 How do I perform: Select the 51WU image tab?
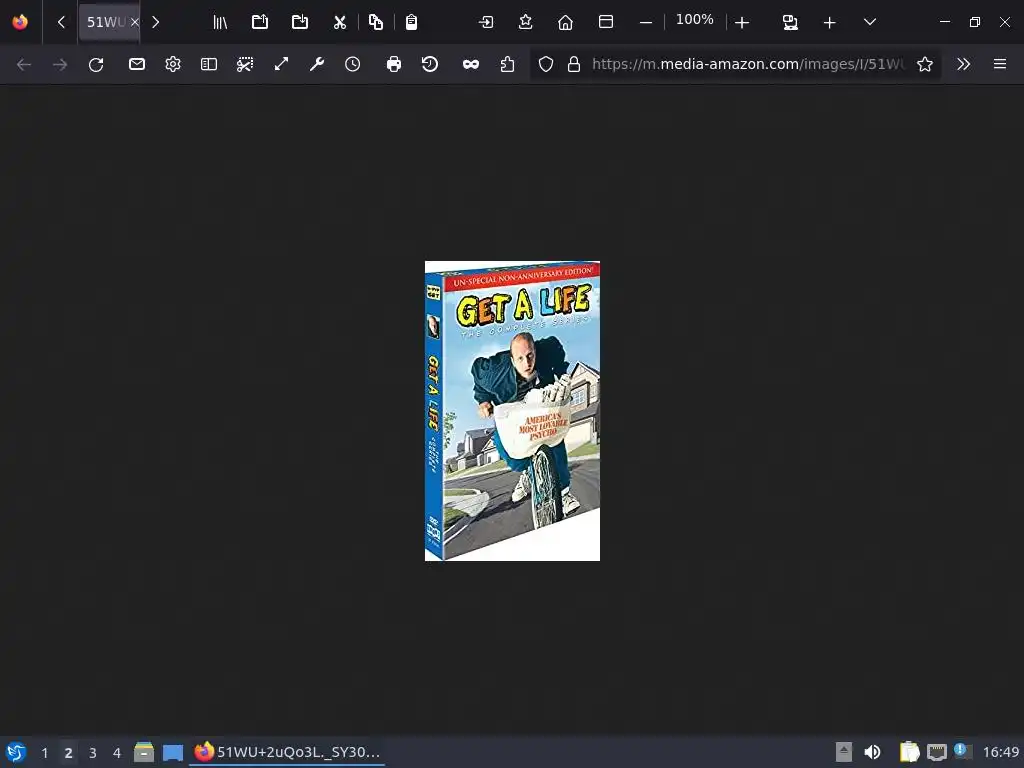point(108,22)
